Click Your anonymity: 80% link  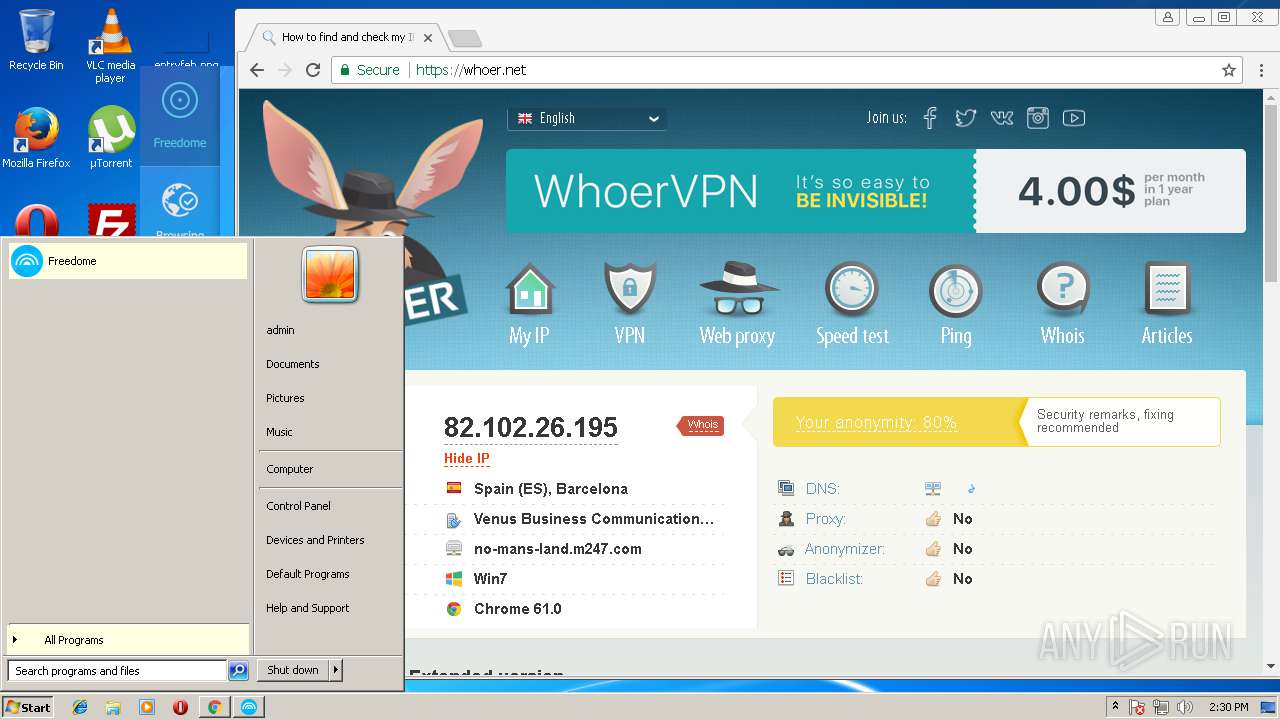point(876,423)
